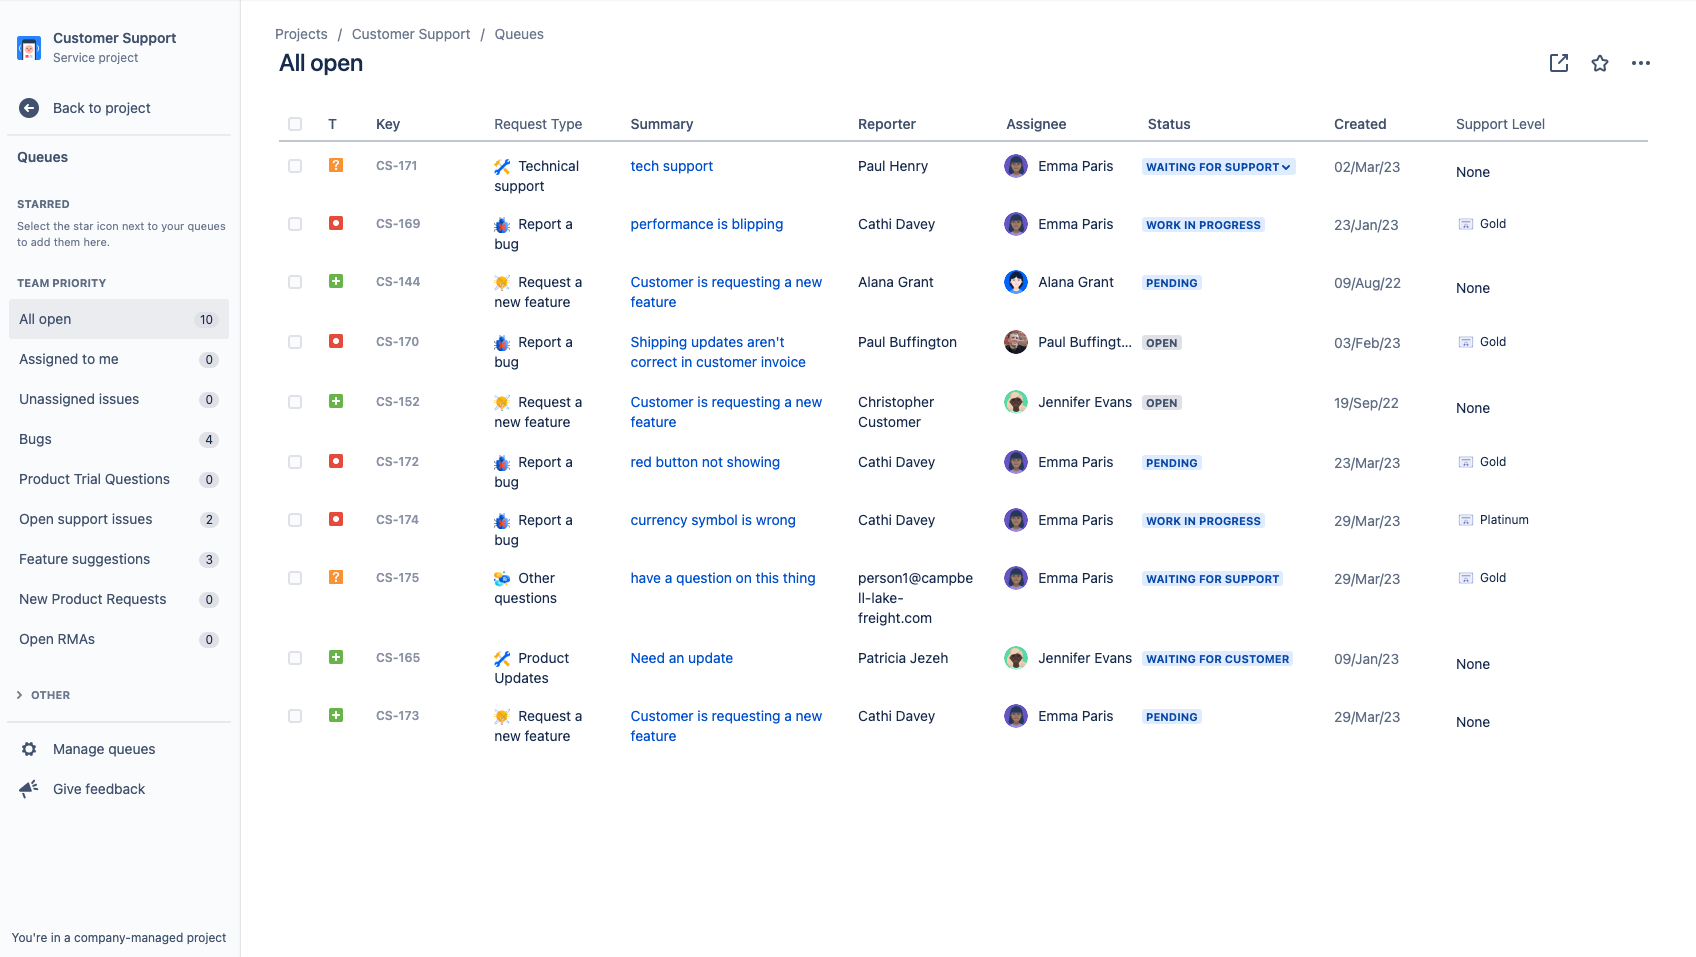Click the Manage queues gear icon
This screenshot has width=1696, height=957.
point(29,749)
